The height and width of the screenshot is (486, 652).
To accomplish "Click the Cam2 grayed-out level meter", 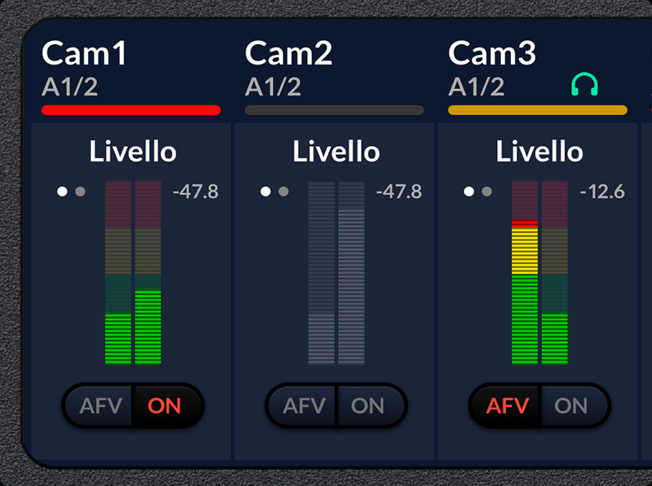I will click(x=336, y=273).
